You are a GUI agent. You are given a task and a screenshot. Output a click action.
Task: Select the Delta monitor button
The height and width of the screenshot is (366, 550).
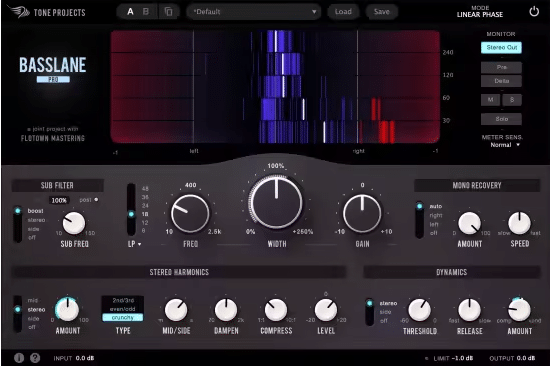[501, 81]
